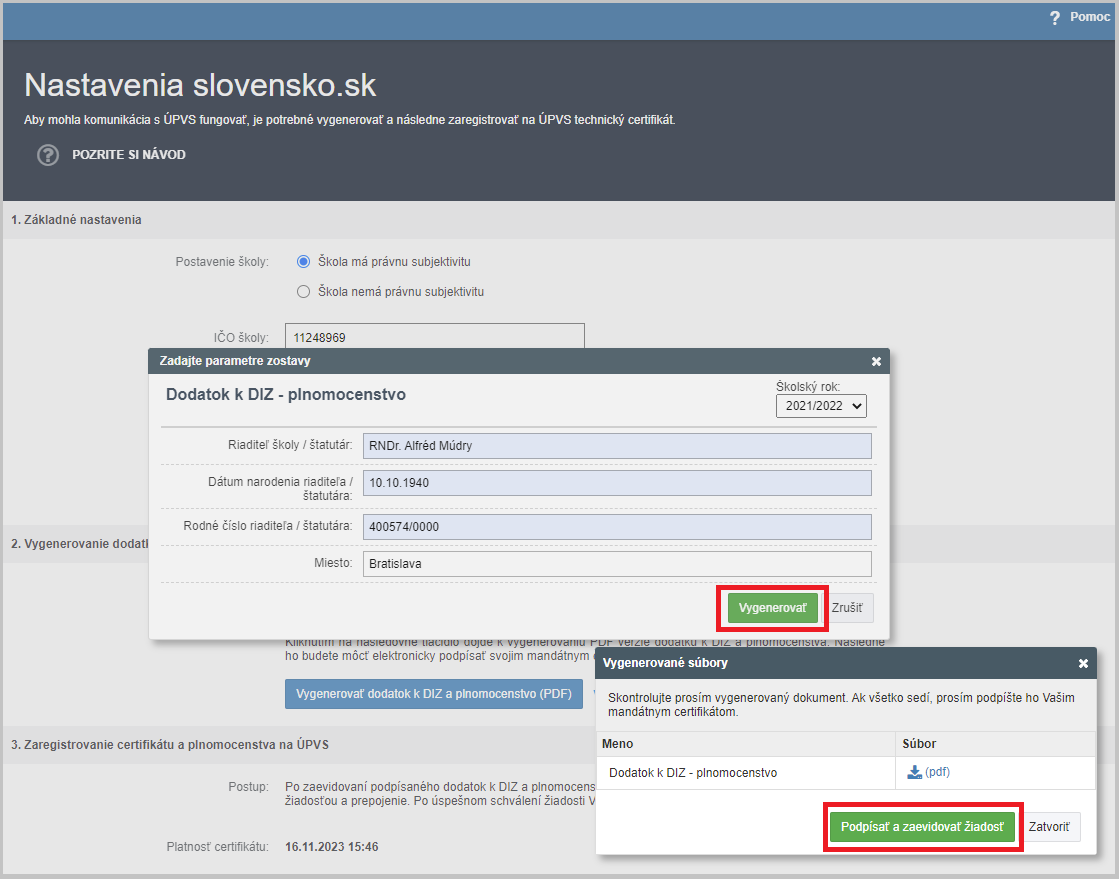Viewport: 1119px width, 879px height.
Task: Click the question mark icon beside Pozrite si návod
Action: 48,155
